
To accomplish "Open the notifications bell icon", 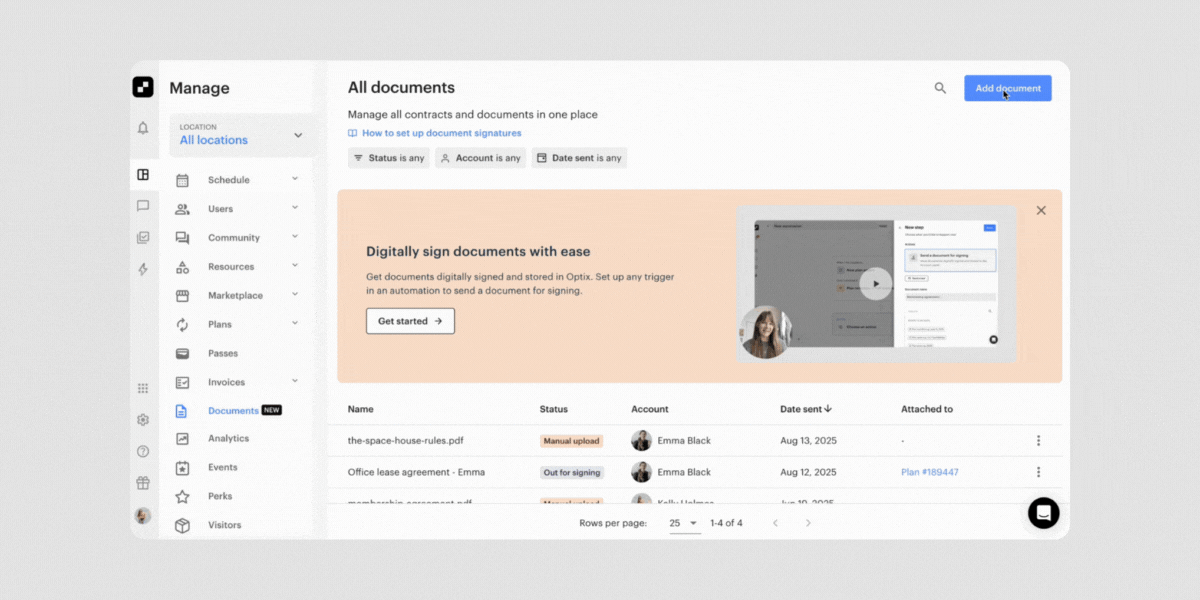I will (x=143, y=128).
